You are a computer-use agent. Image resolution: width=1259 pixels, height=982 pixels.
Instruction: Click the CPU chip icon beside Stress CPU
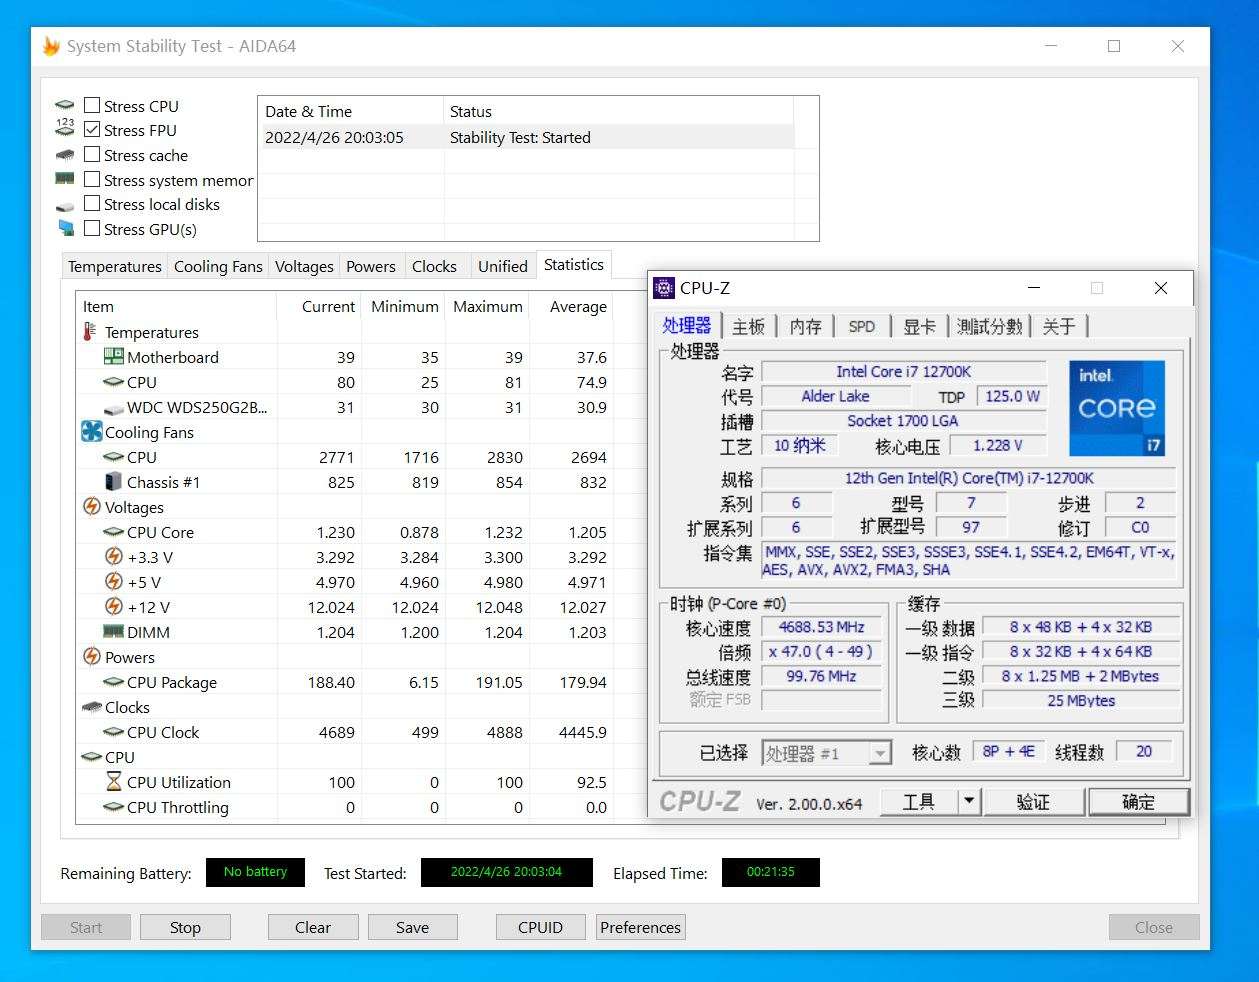(x=65, y=103)
